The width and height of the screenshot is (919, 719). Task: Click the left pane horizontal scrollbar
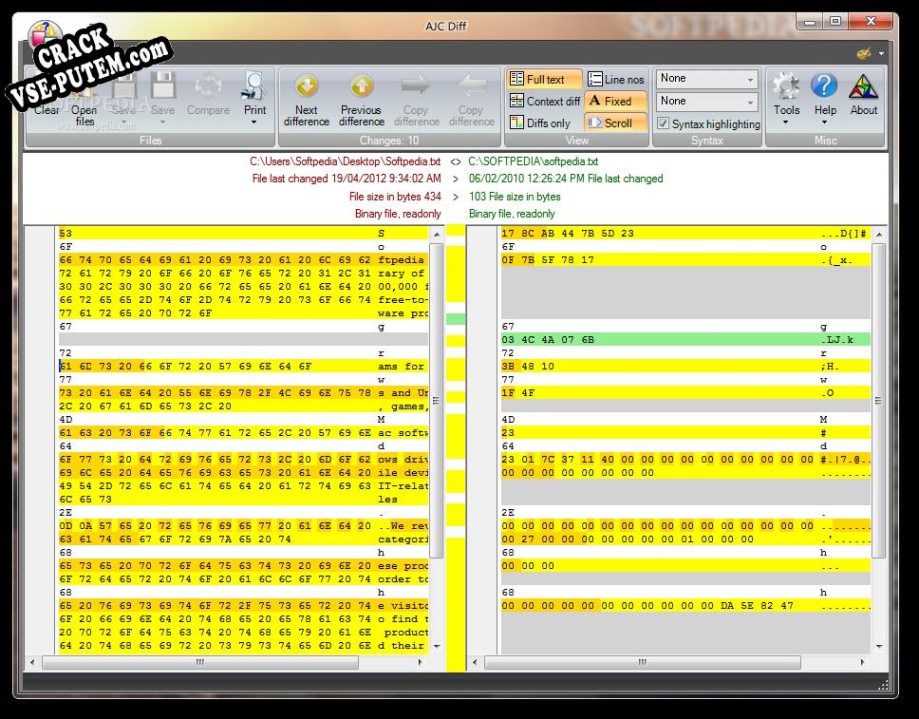(200, 662)
